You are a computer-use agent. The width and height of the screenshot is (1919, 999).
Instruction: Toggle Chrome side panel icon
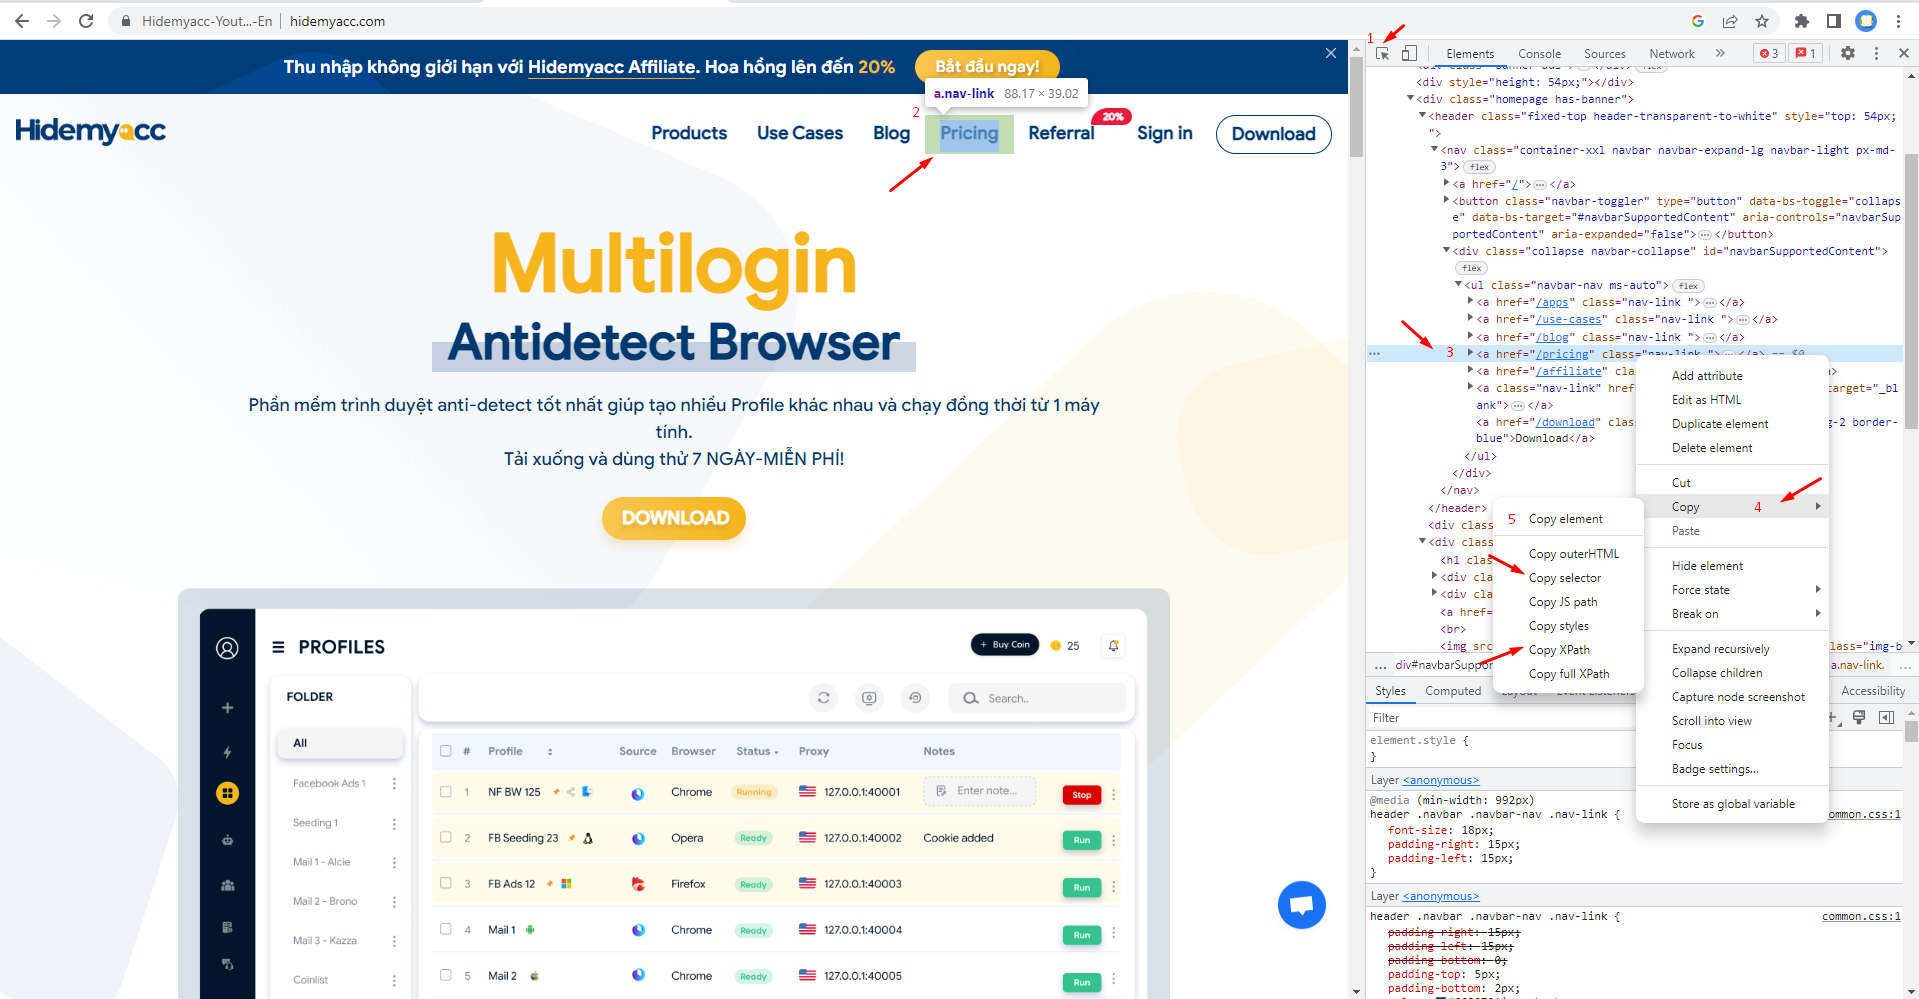click(x=1834, y=21)
